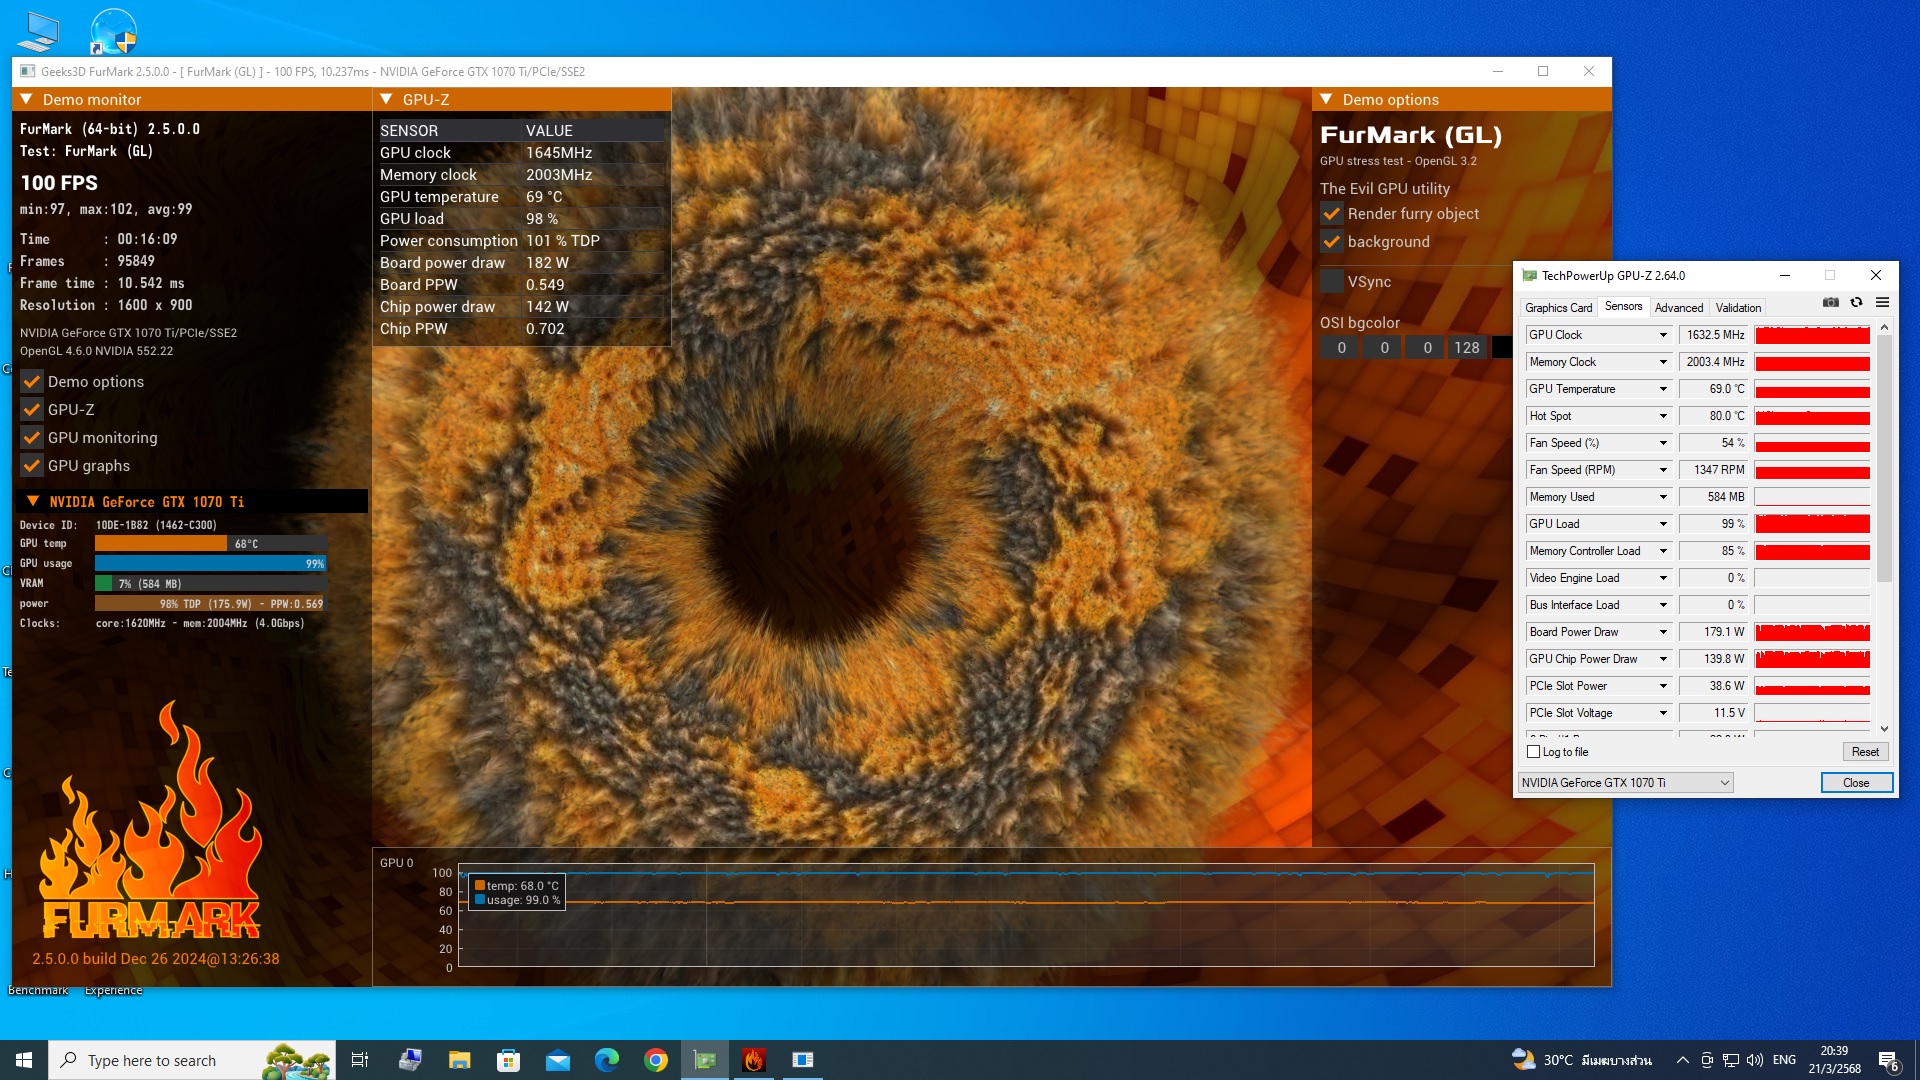Open the Fan Speed (RPM) sensor dropdown
The height and width of the screenshot is (1080, 1920).
[1663, 470]
